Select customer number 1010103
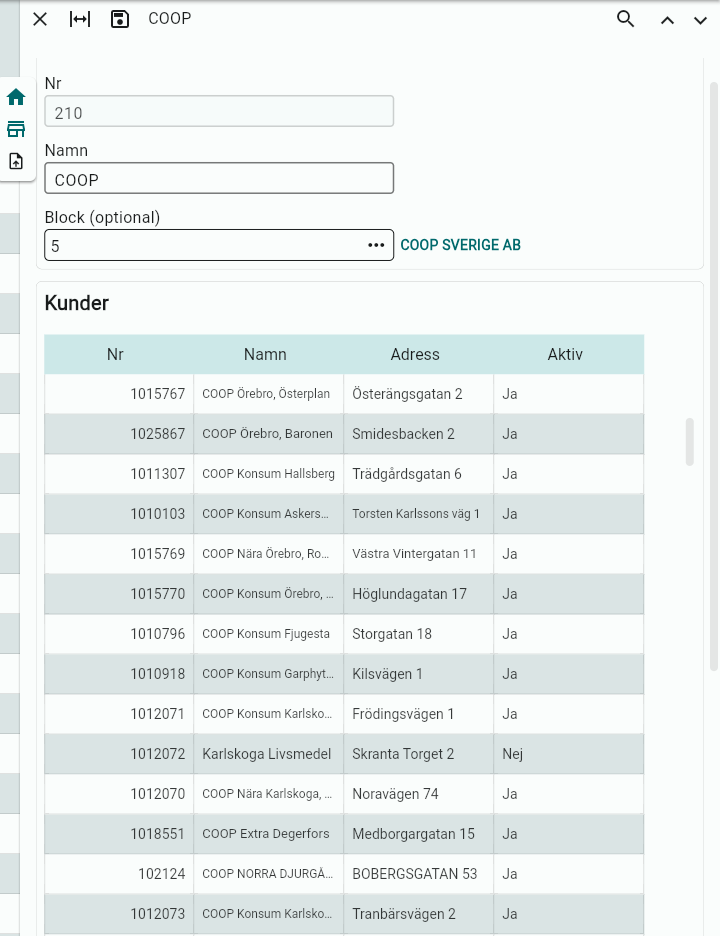This screenshot has height=936, width=720. (158, 514)
